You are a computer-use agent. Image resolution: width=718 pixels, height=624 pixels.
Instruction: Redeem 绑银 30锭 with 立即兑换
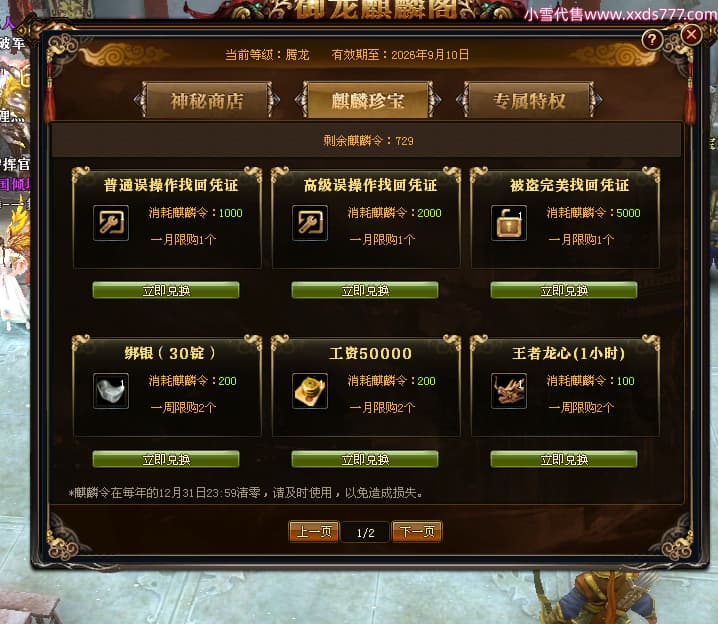point(166,459)
